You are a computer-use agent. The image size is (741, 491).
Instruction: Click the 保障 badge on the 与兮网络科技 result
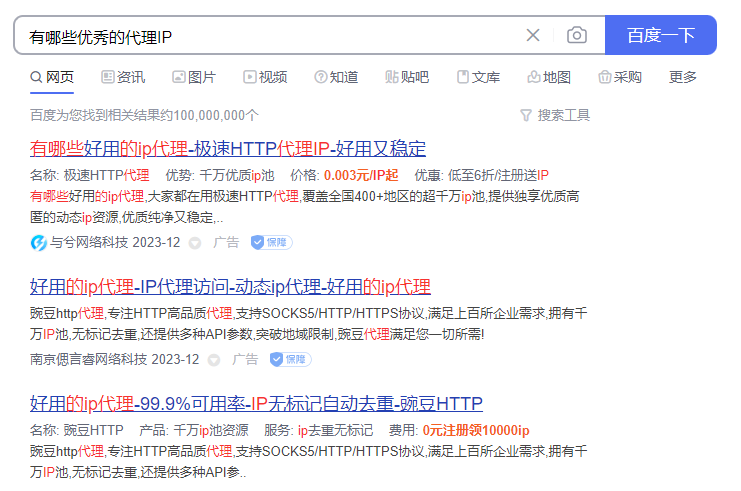tap(271, 242)
